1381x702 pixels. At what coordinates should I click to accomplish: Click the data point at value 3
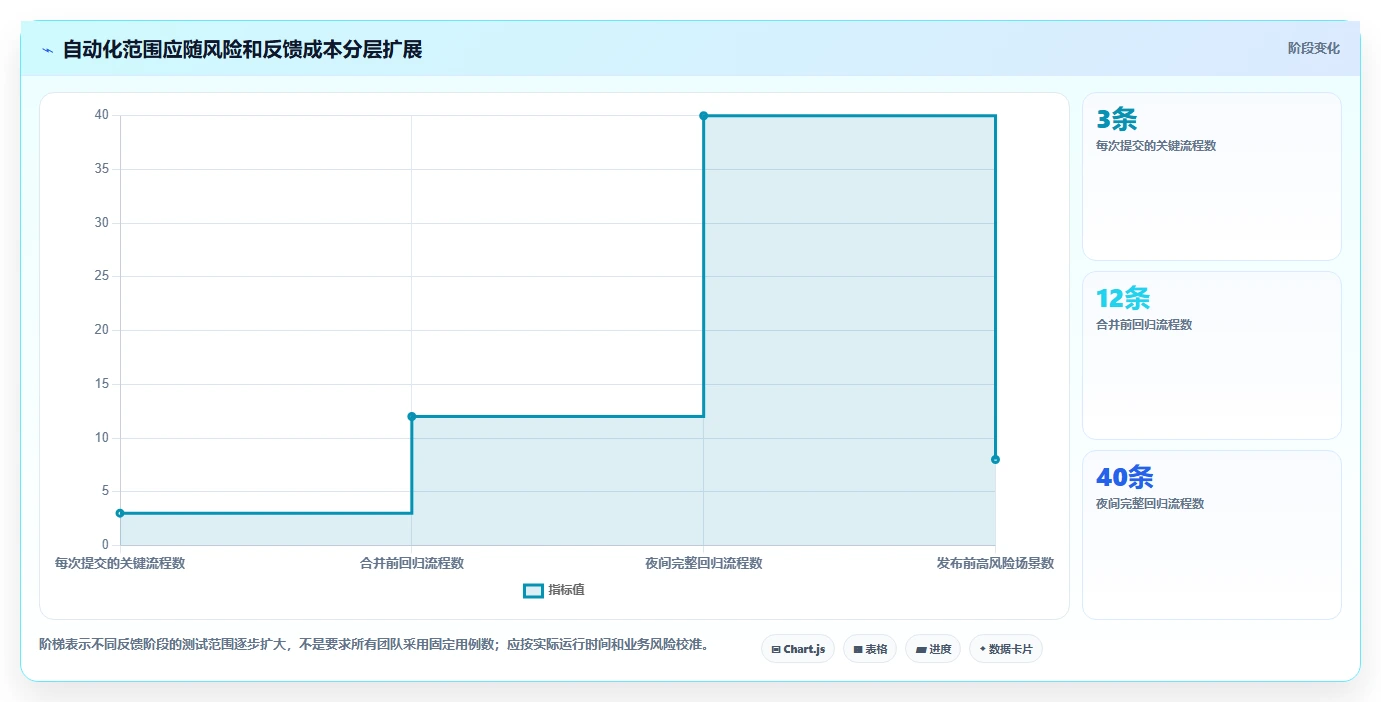pyautogui.click(x=120, y=513)
